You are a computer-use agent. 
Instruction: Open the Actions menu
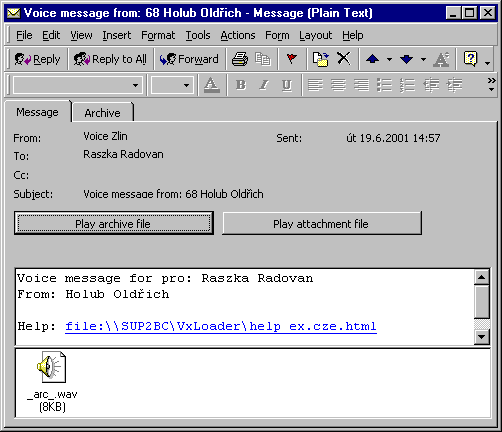pos(238,35)
